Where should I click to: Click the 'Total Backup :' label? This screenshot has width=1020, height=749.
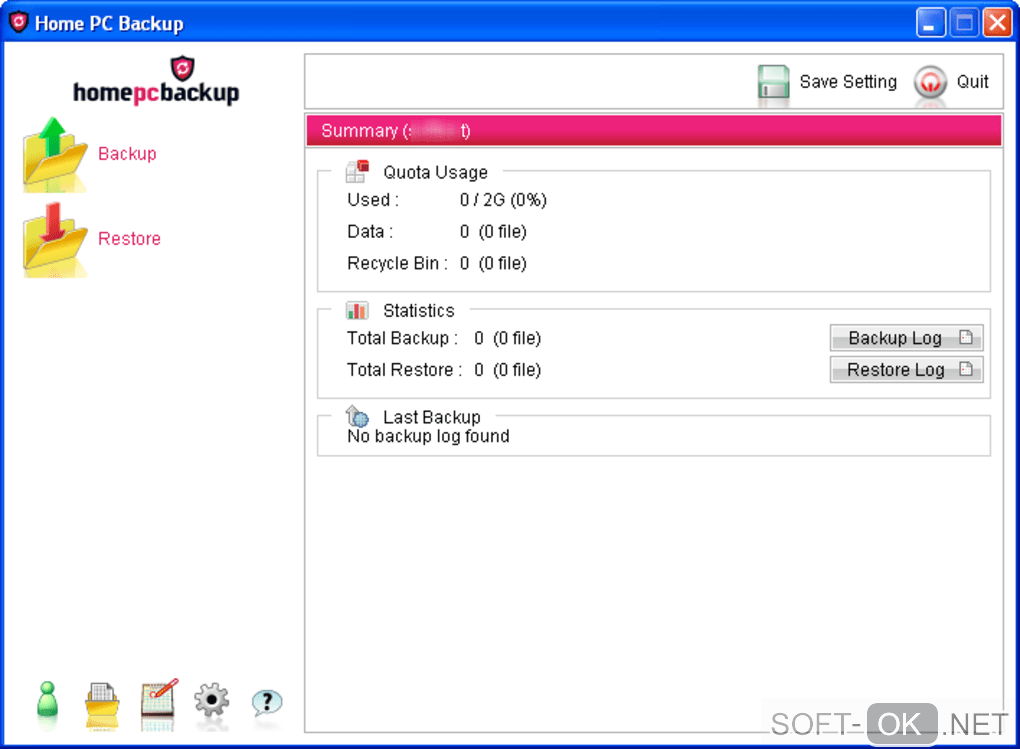point(402,338)
